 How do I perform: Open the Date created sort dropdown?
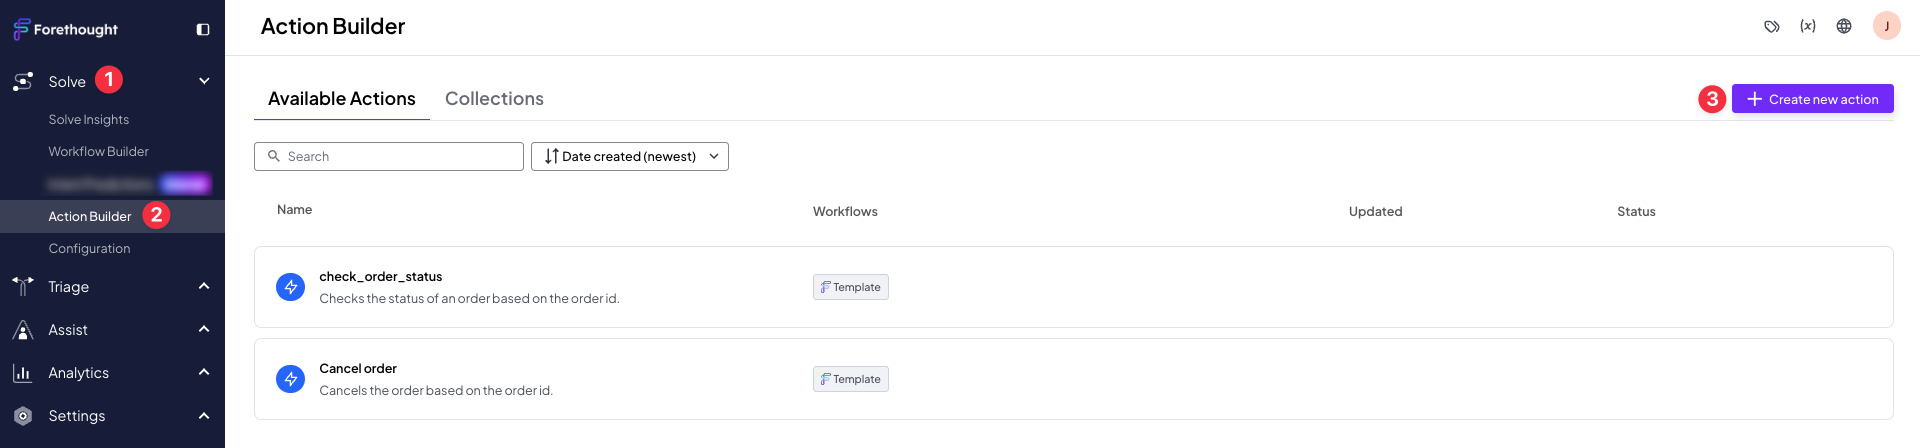click(x=630, y=157)
